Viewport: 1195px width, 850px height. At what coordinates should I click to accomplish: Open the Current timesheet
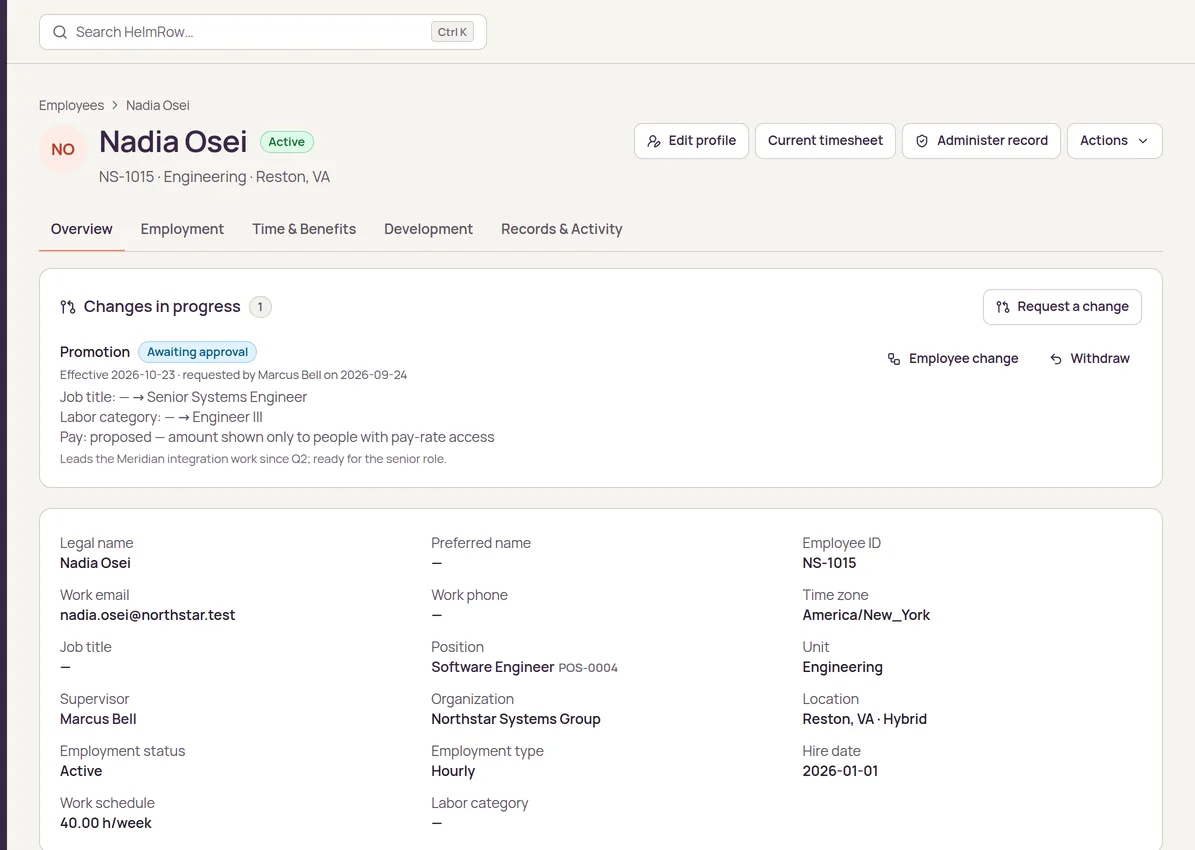(825, 141)
